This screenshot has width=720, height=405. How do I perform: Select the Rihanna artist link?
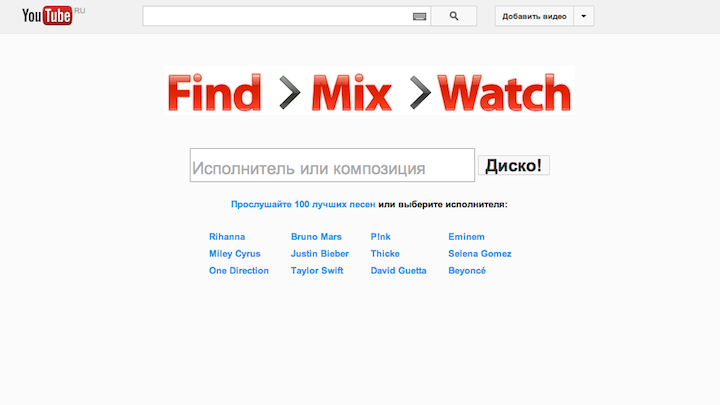(x=227, y=237)
